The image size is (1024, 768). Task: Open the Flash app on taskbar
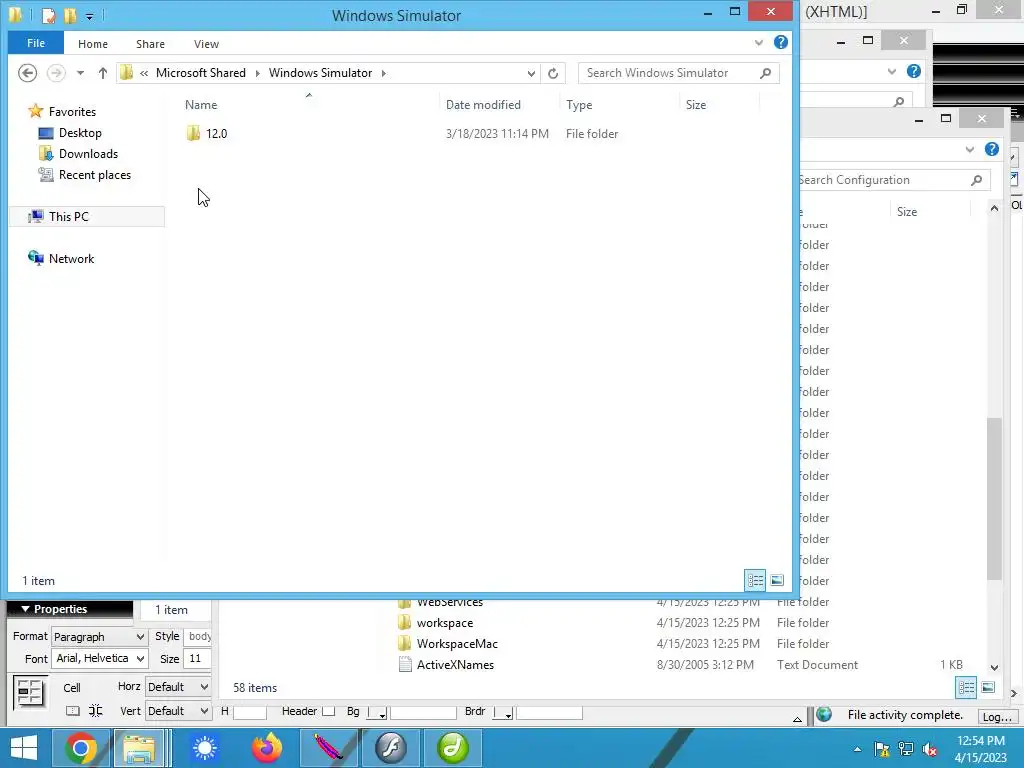click(391, 748)
